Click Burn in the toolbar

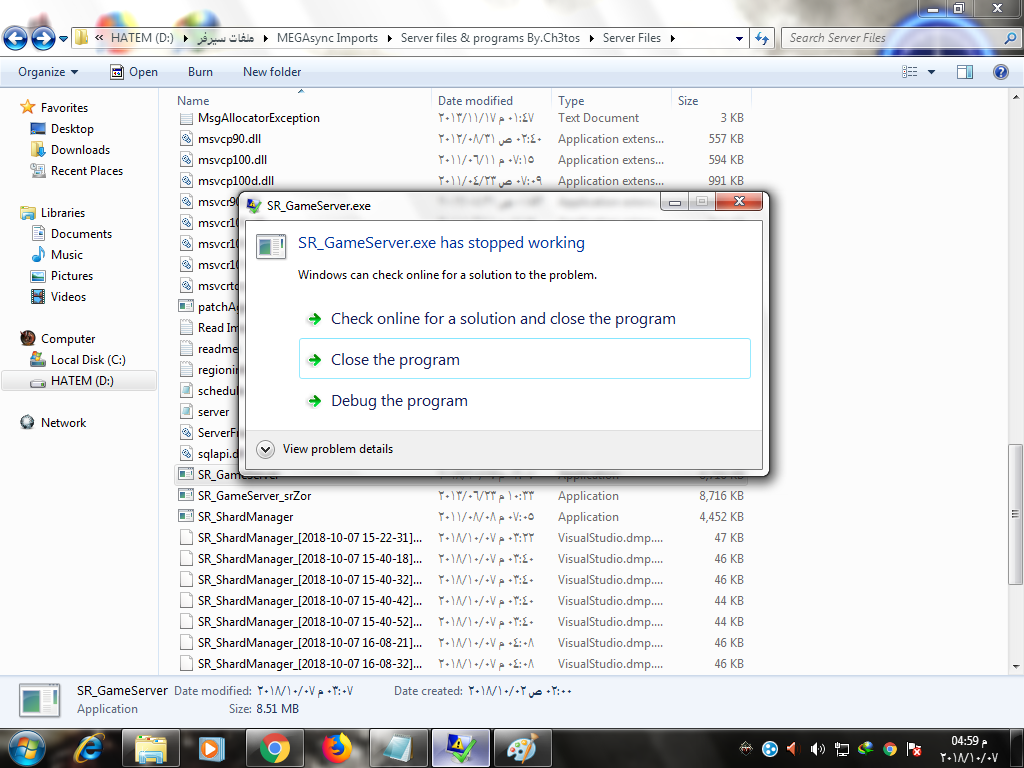(x=200, y=72)
